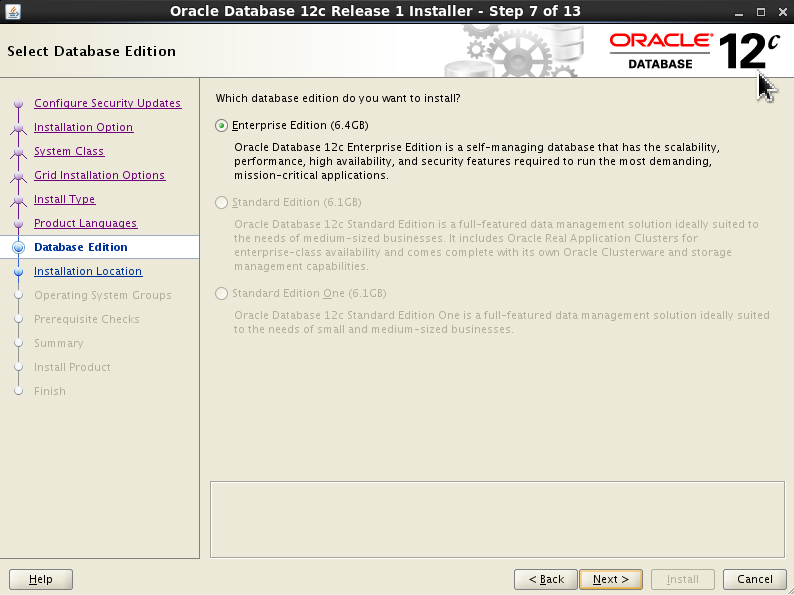Go to the Installation Location step
The width and height of the screenshot is (794, 595).
(x=88, y=271)
